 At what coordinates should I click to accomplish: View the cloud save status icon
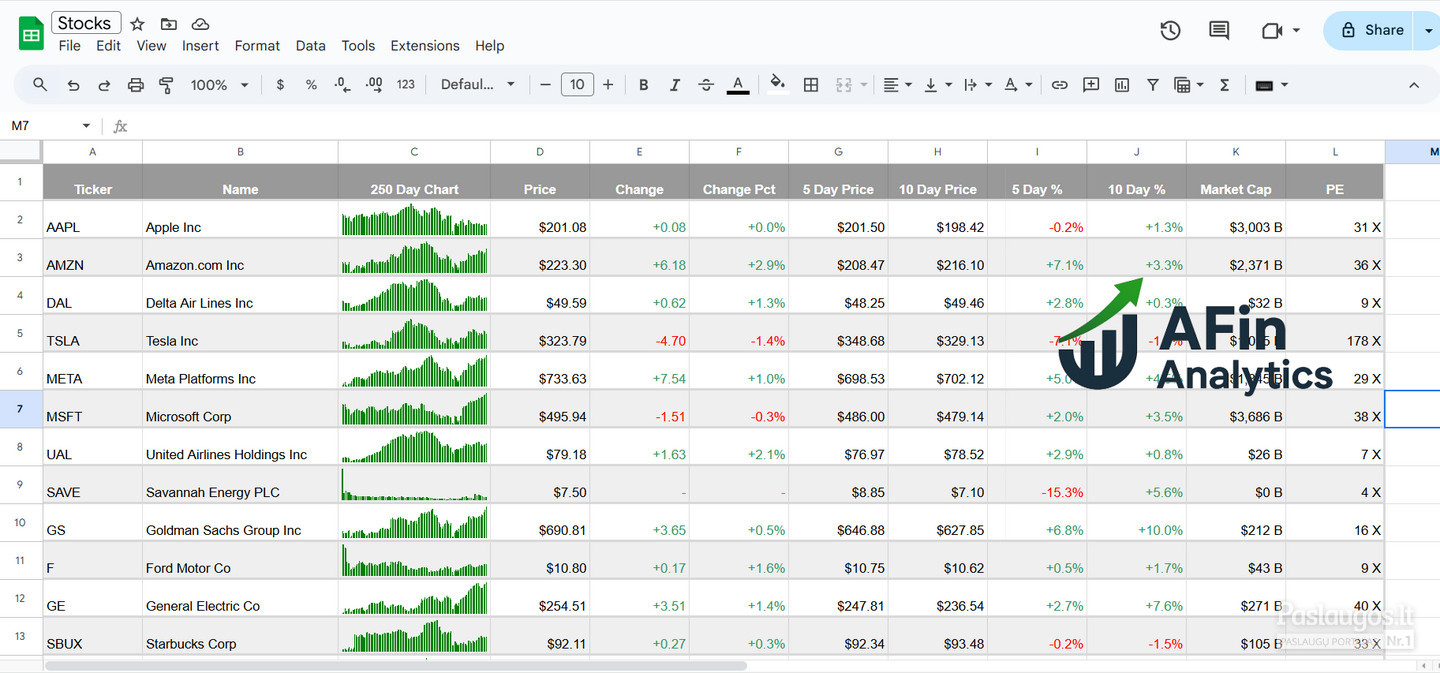point(200,24)
